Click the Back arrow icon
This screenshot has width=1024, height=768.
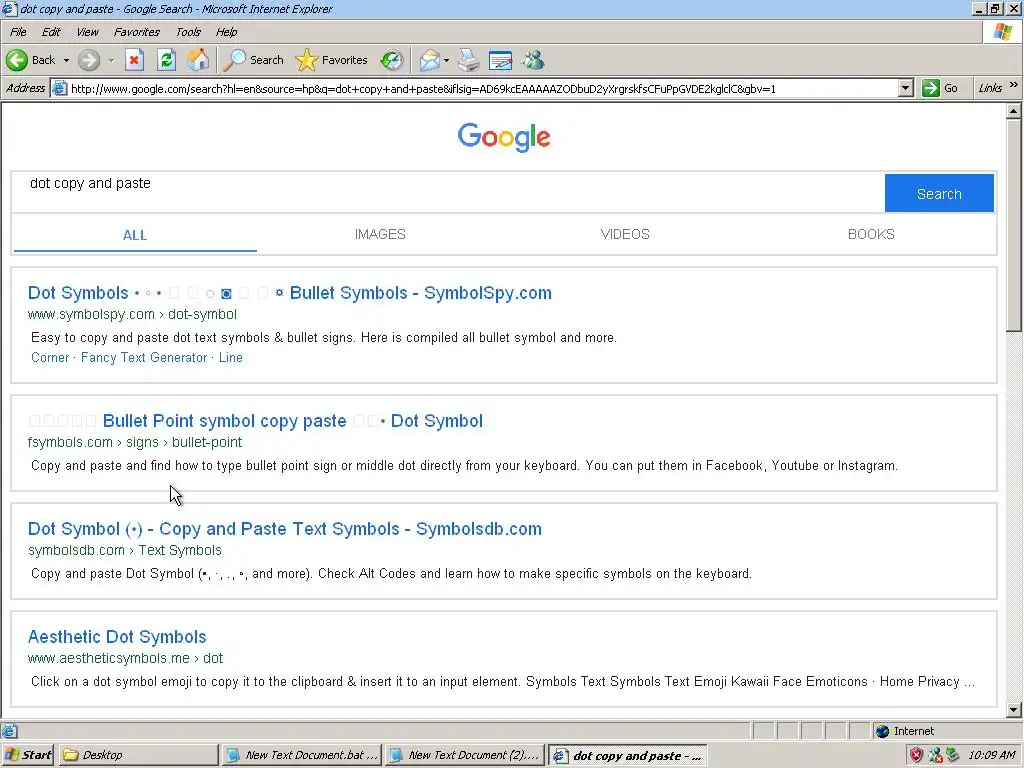[17, 60]
